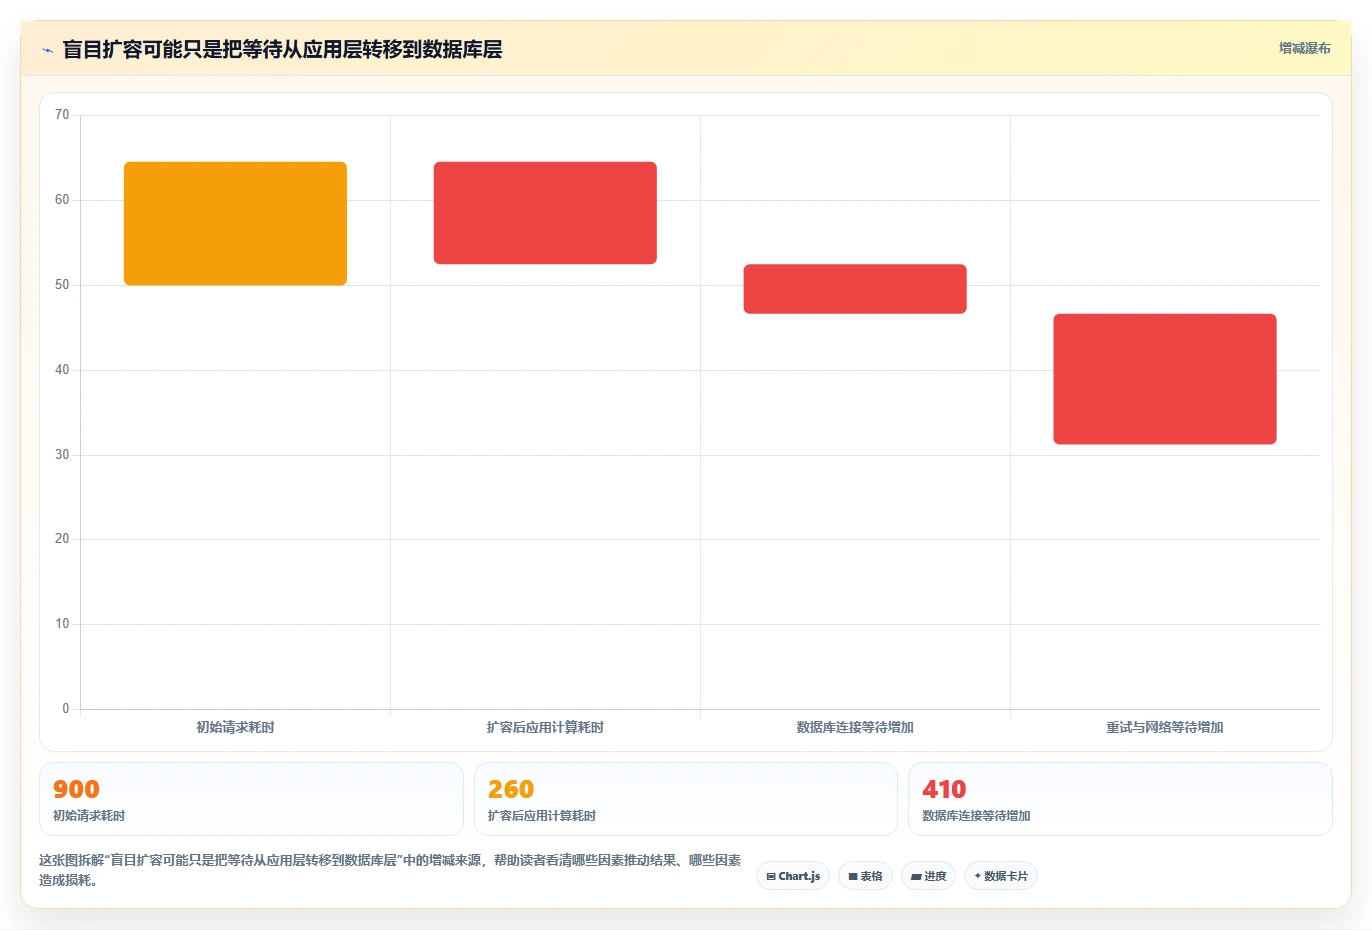The width and height of the screenshot is (1372, 930).
Task: Select the 表格 chip
Action: point(866,876)
